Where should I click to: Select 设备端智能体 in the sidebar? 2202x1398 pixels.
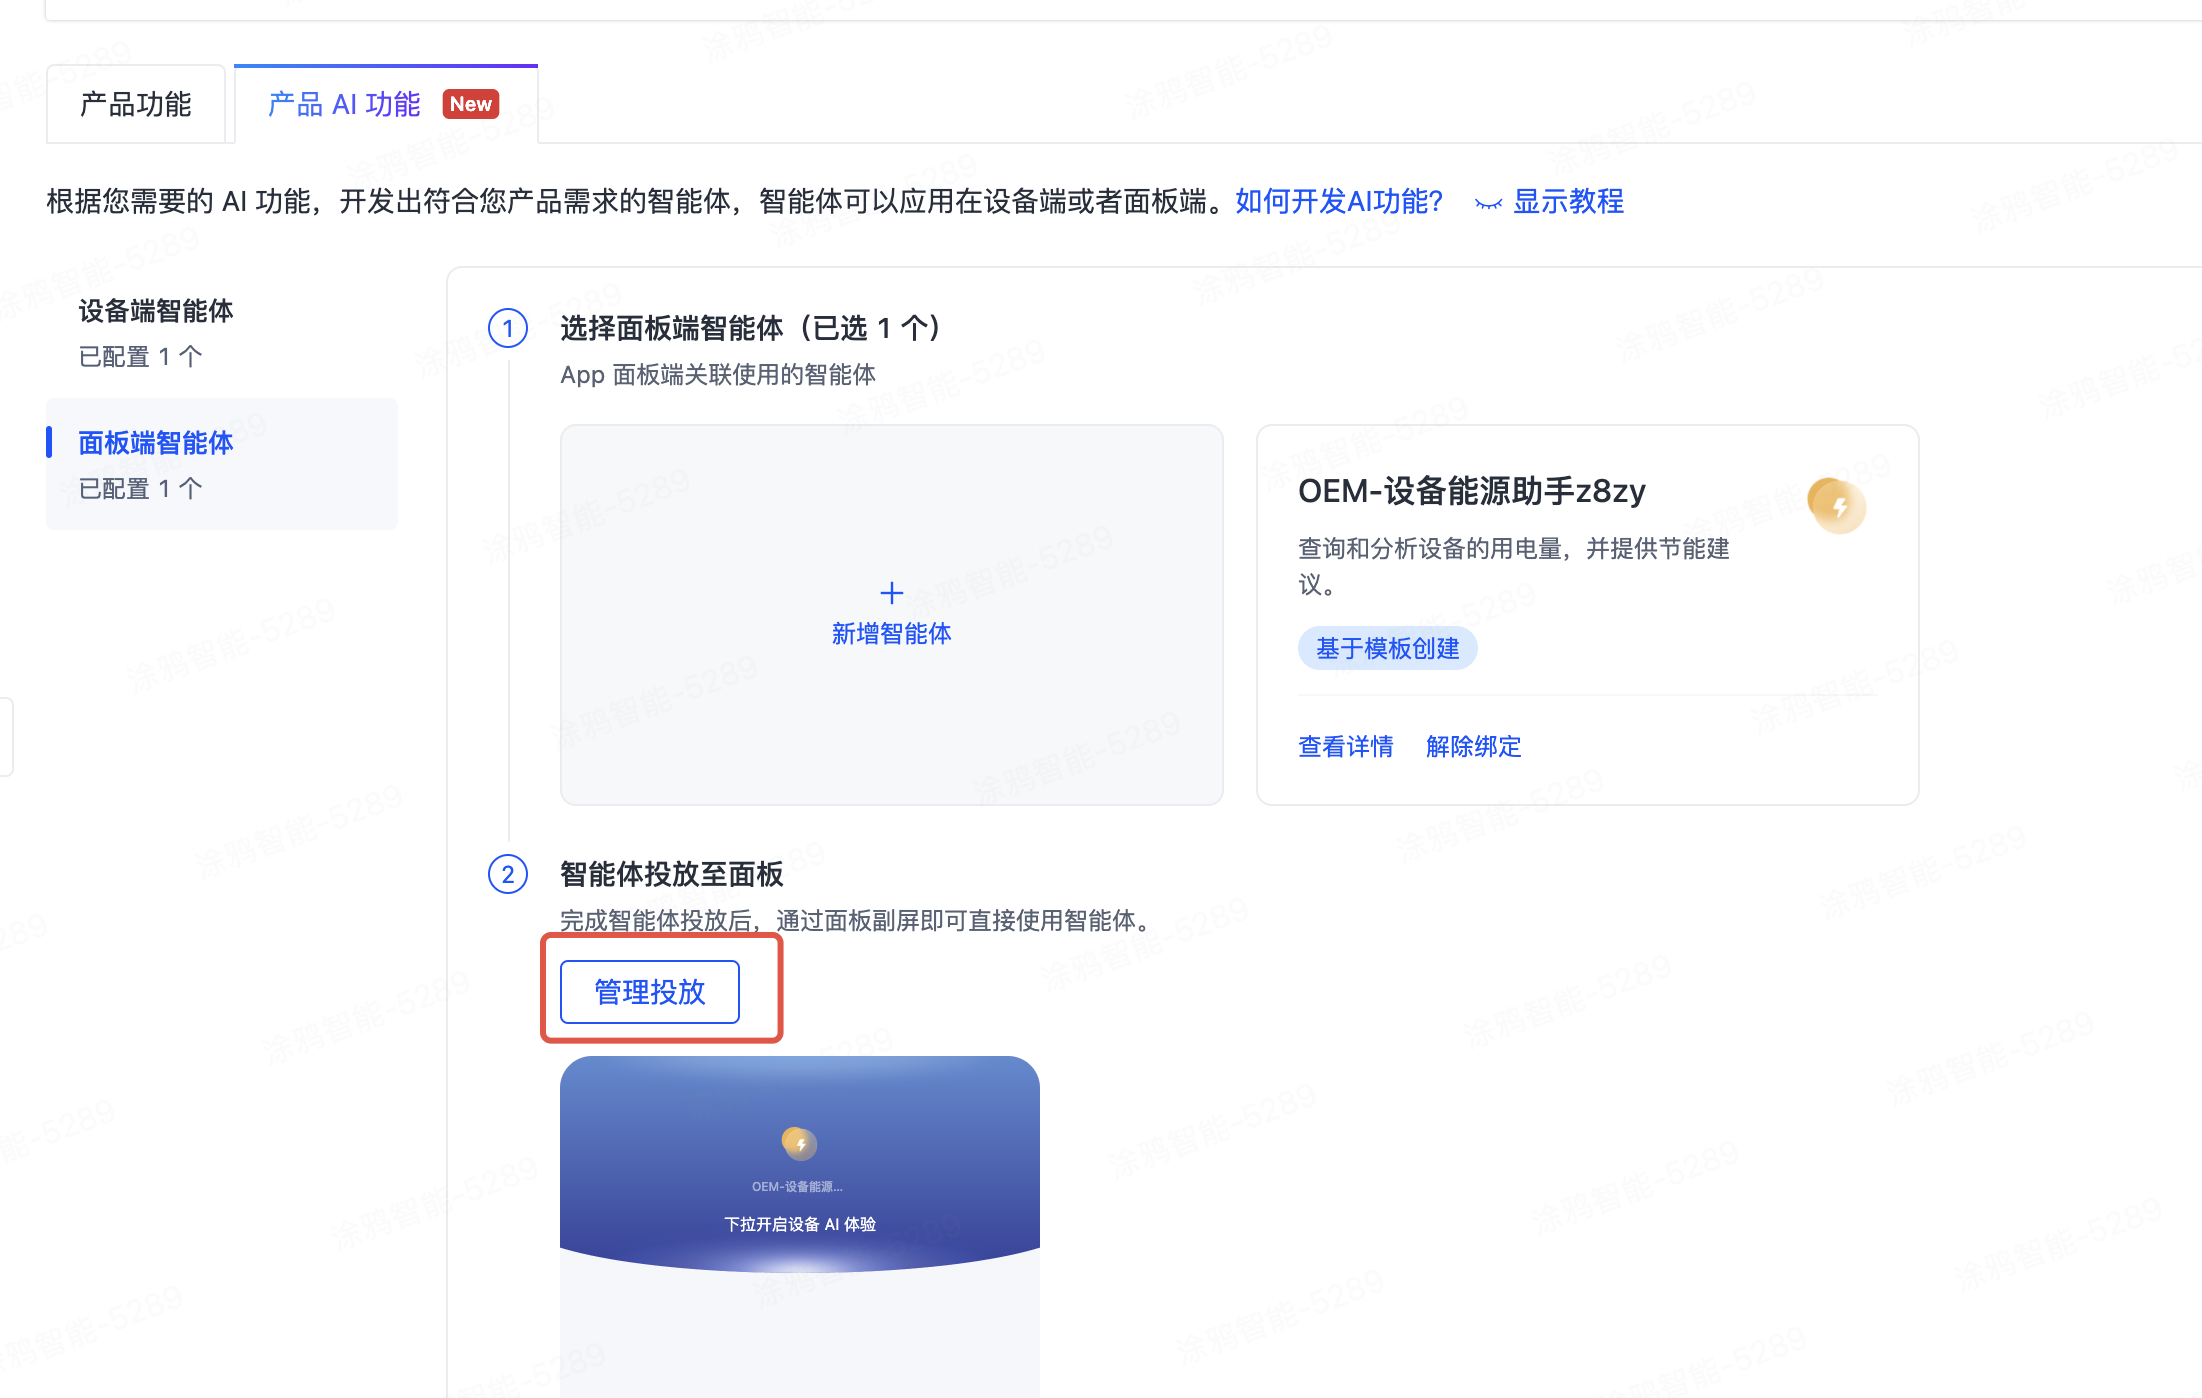pos(155,311)
